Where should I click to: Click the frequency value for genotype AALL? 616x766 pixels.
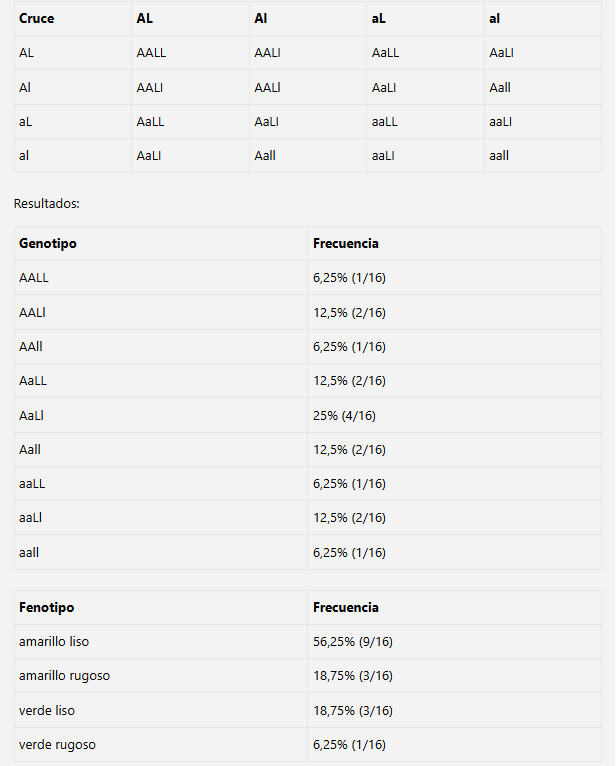click(349, 278)
